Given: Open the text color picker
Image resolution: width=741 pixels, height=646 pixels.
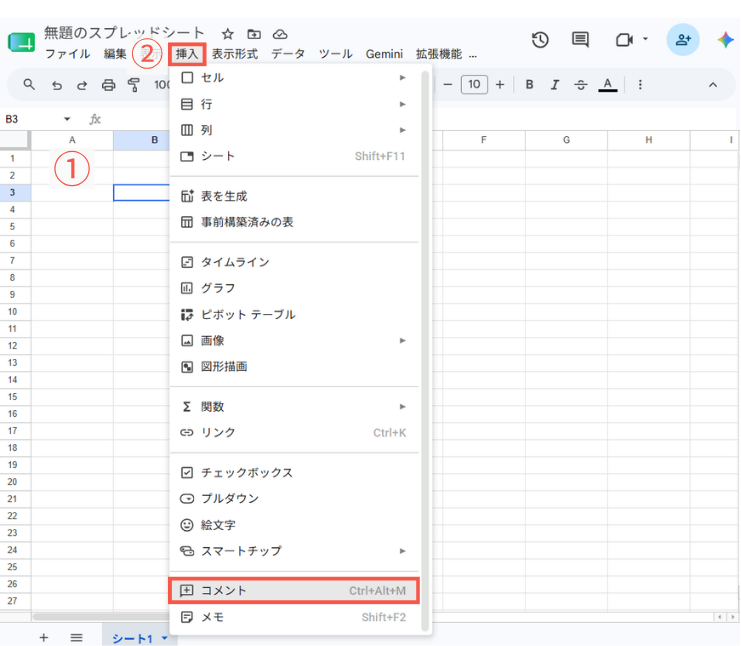Looking at the screenshot, I should pos(608,85).
